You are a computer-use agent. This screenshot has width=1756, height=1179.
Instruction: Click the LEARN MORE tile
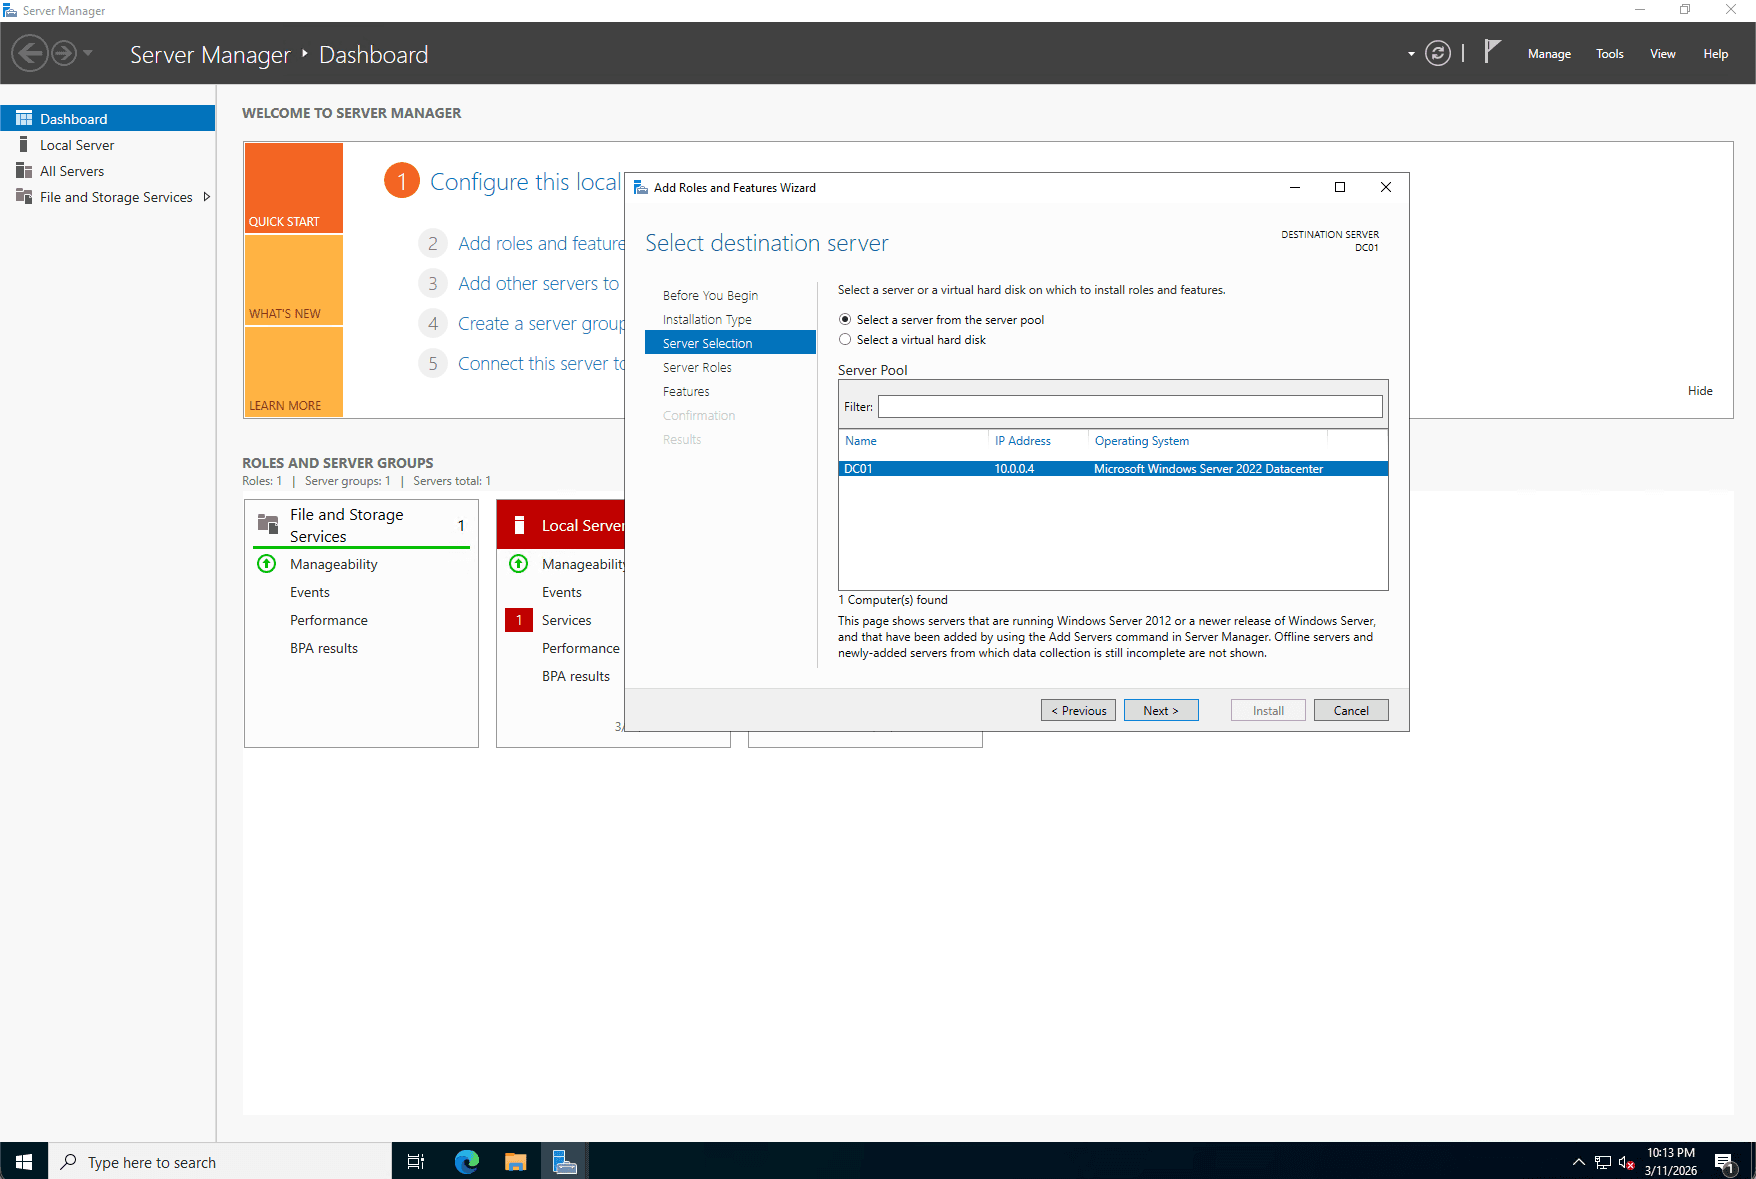(294, 372)
